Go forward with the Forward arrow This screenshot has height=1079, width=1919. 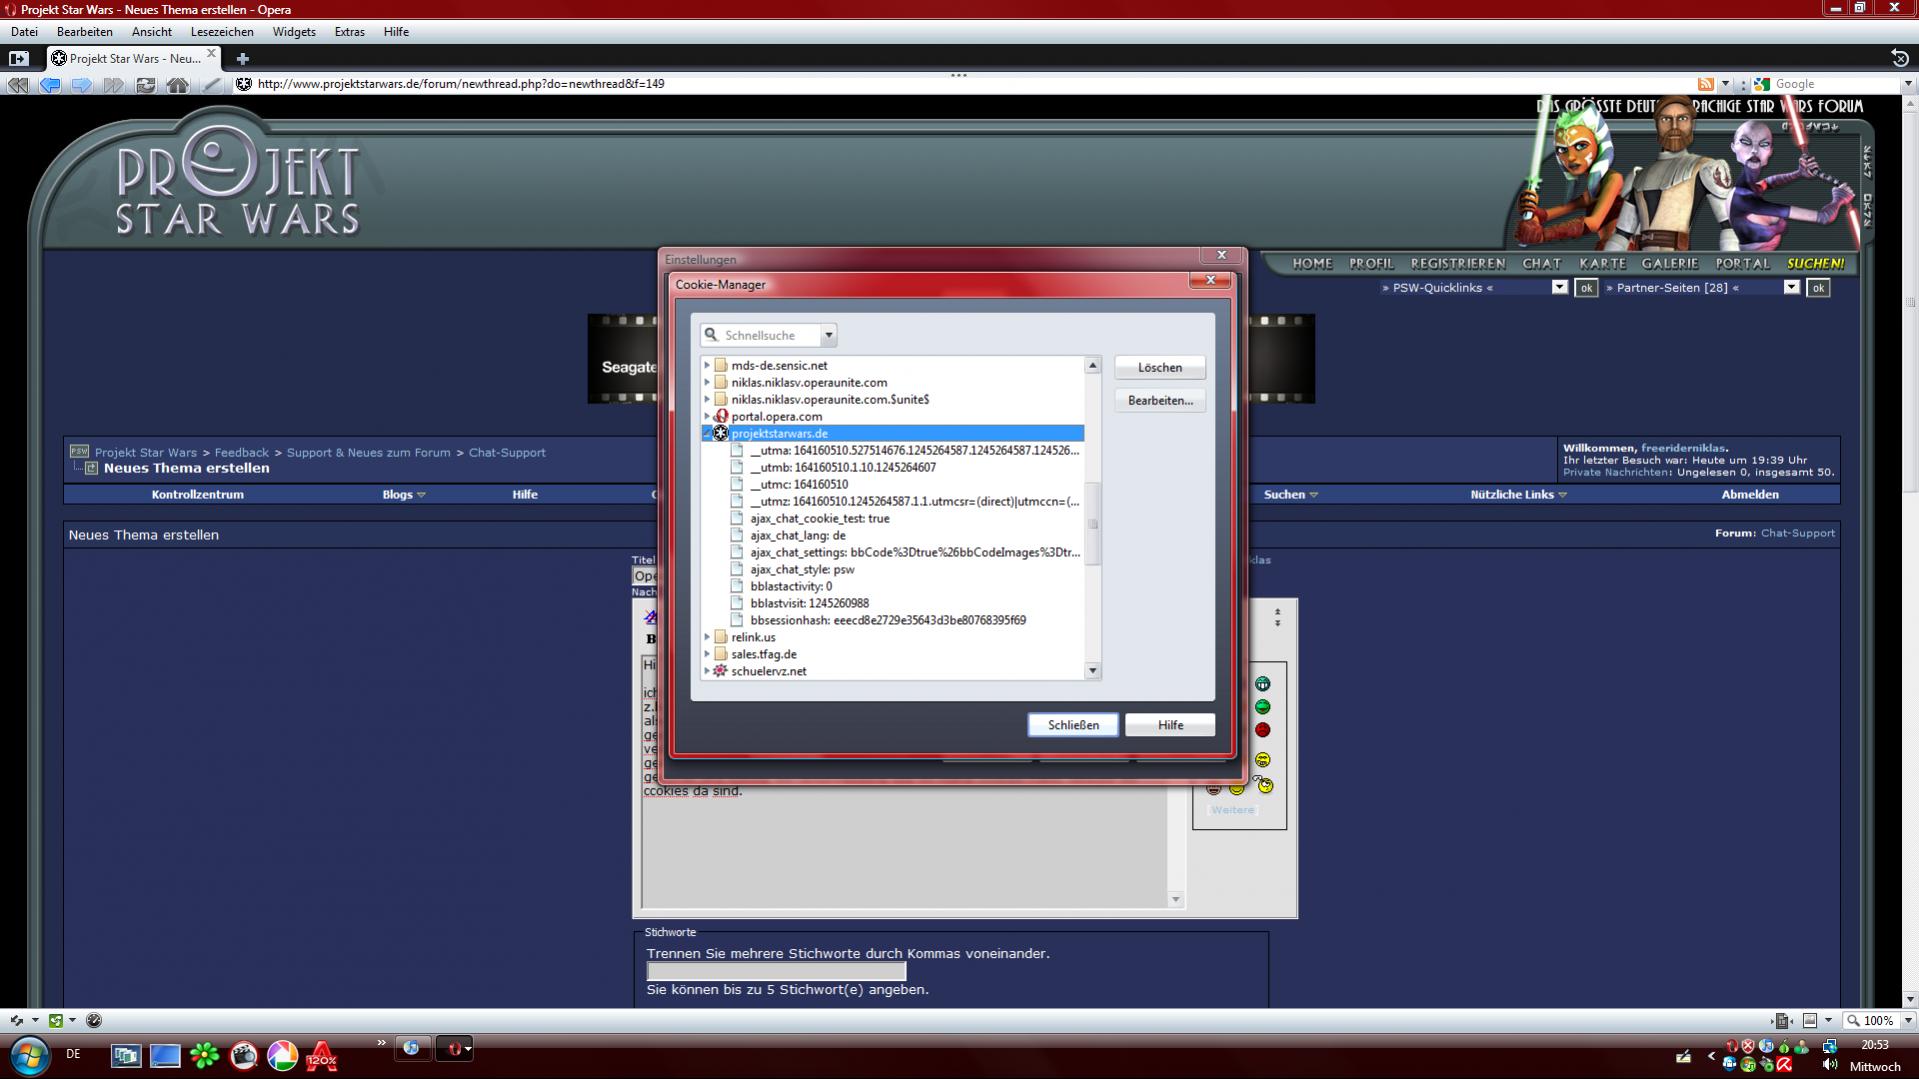pyautogui.click(x=82, y=85)
